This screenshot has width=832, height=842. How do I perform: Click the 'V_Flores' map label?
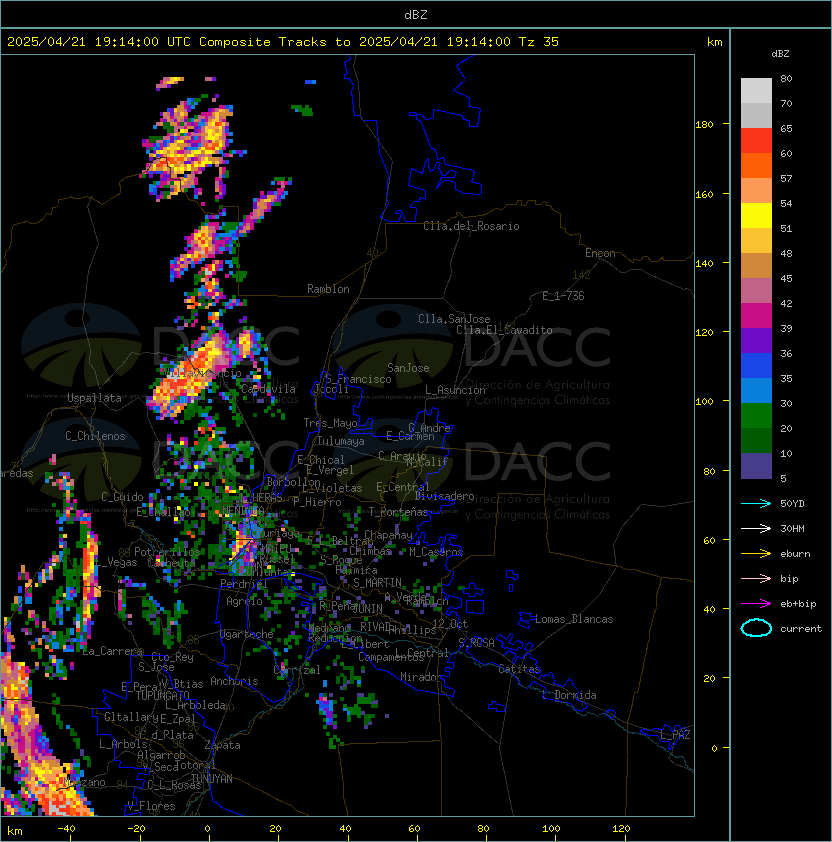[151, 806]
